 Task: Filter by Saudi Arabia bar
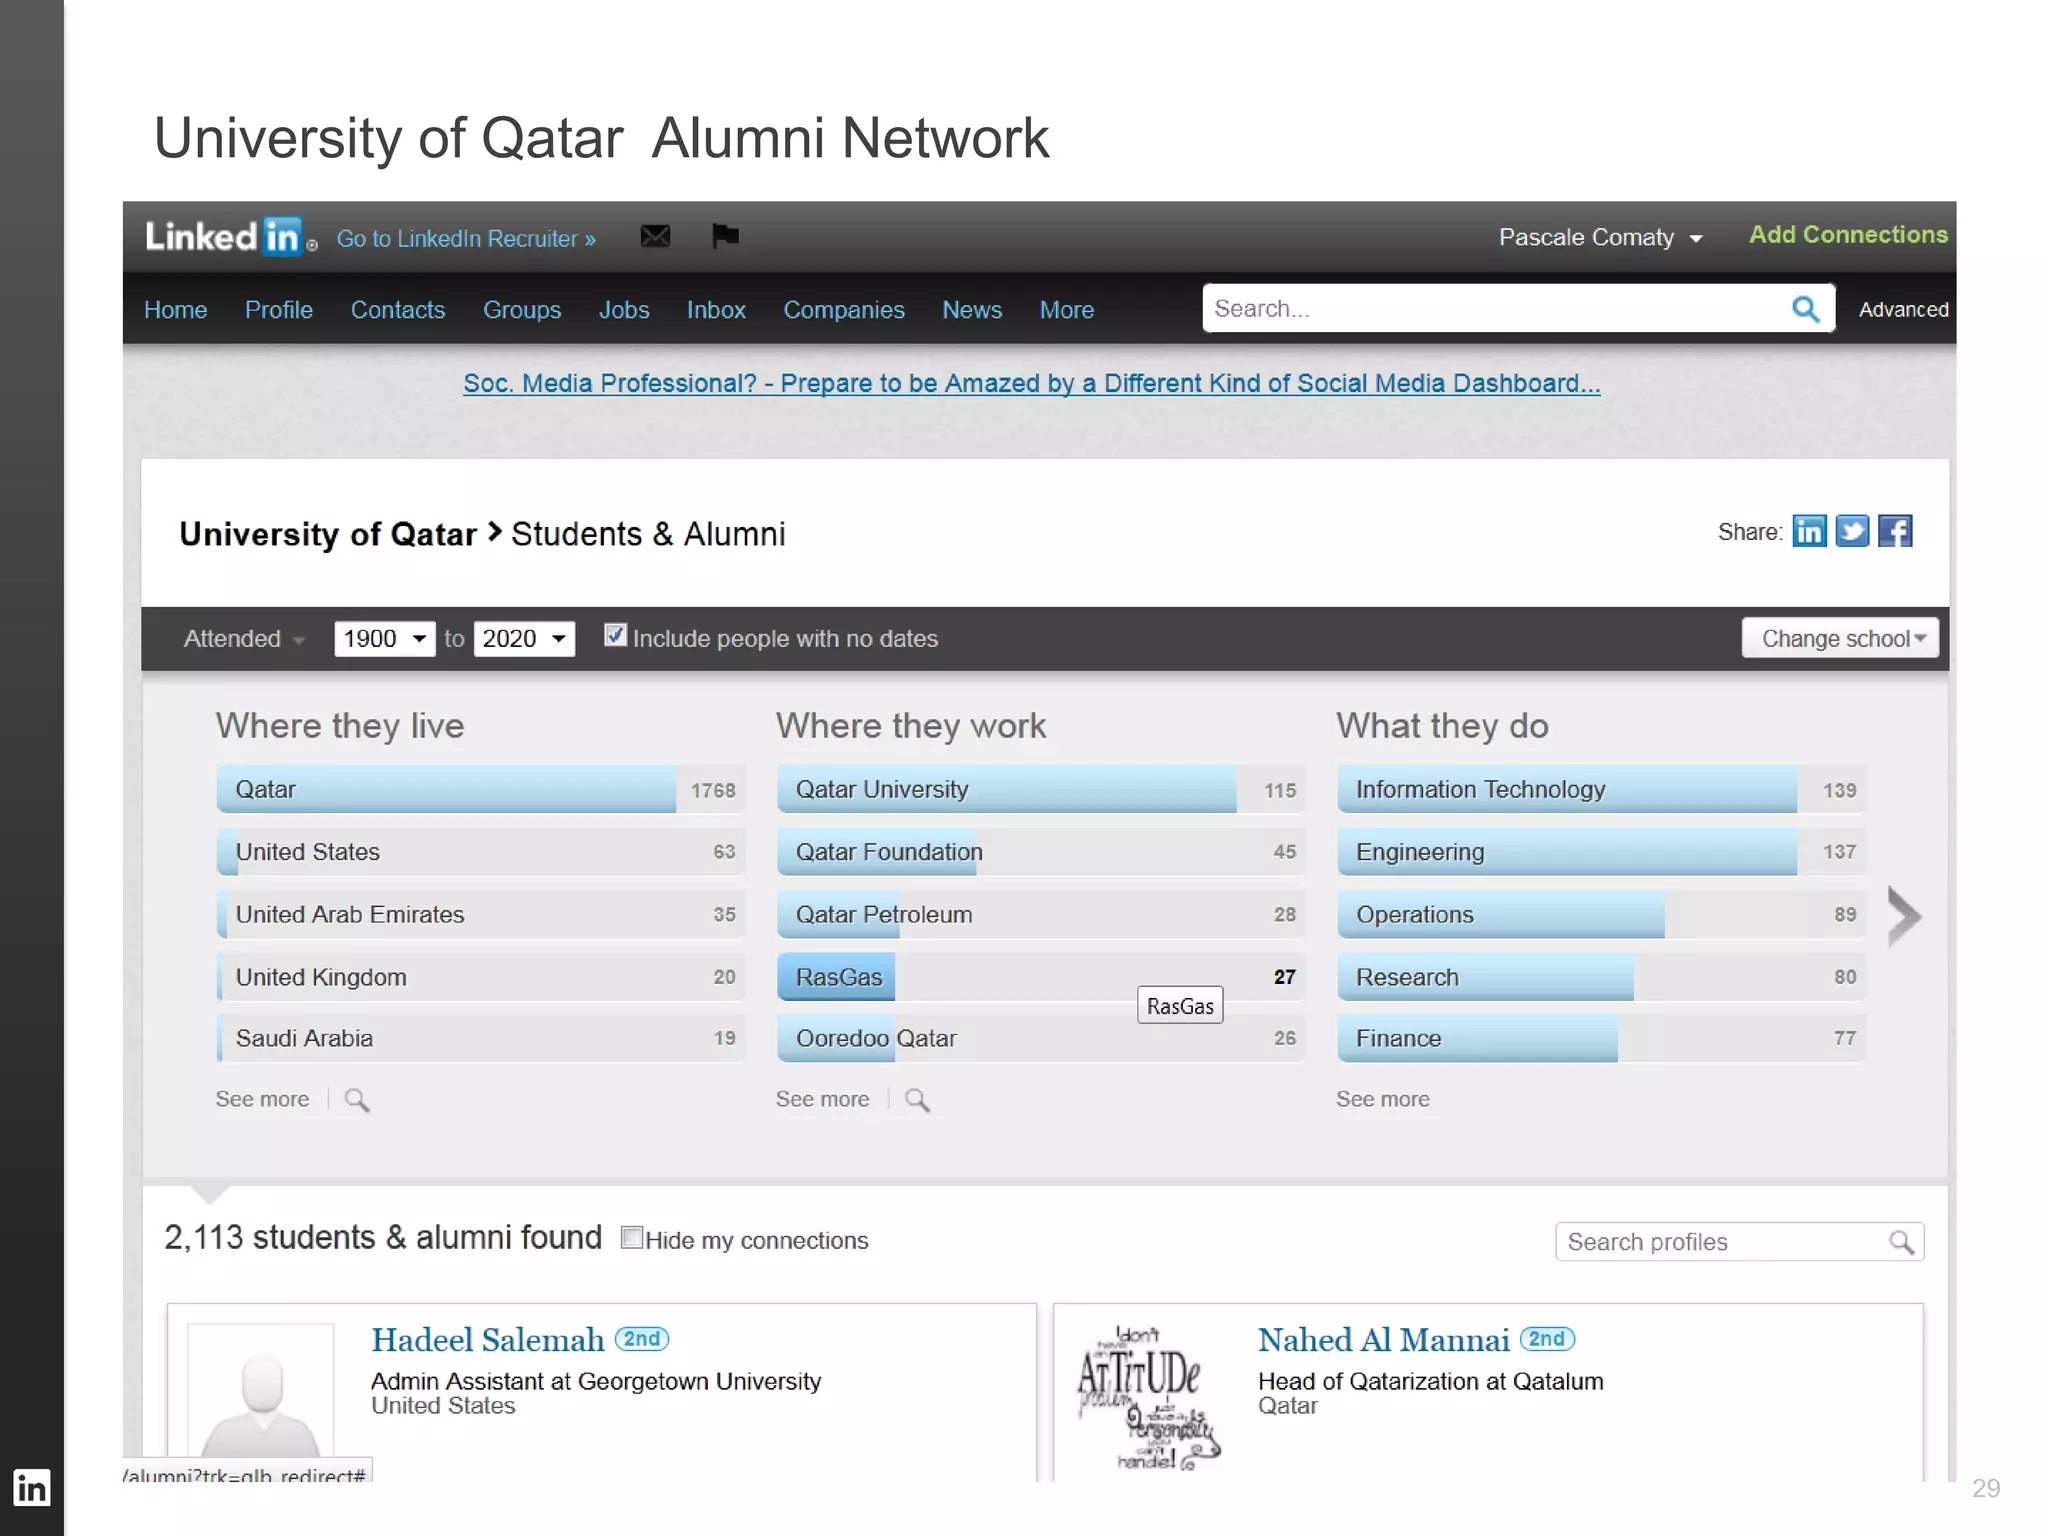[x=481, y=1038]
